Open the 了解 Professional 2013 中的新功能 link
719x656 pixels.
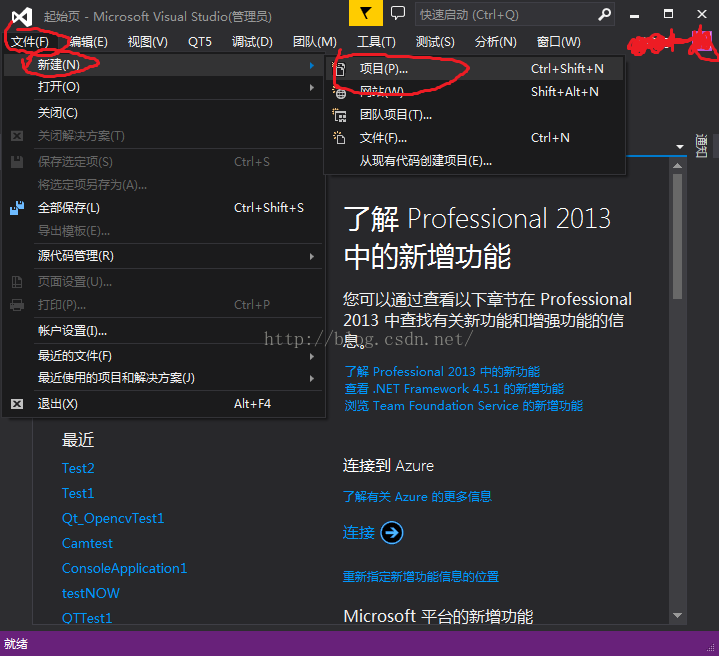coord(442,371)
